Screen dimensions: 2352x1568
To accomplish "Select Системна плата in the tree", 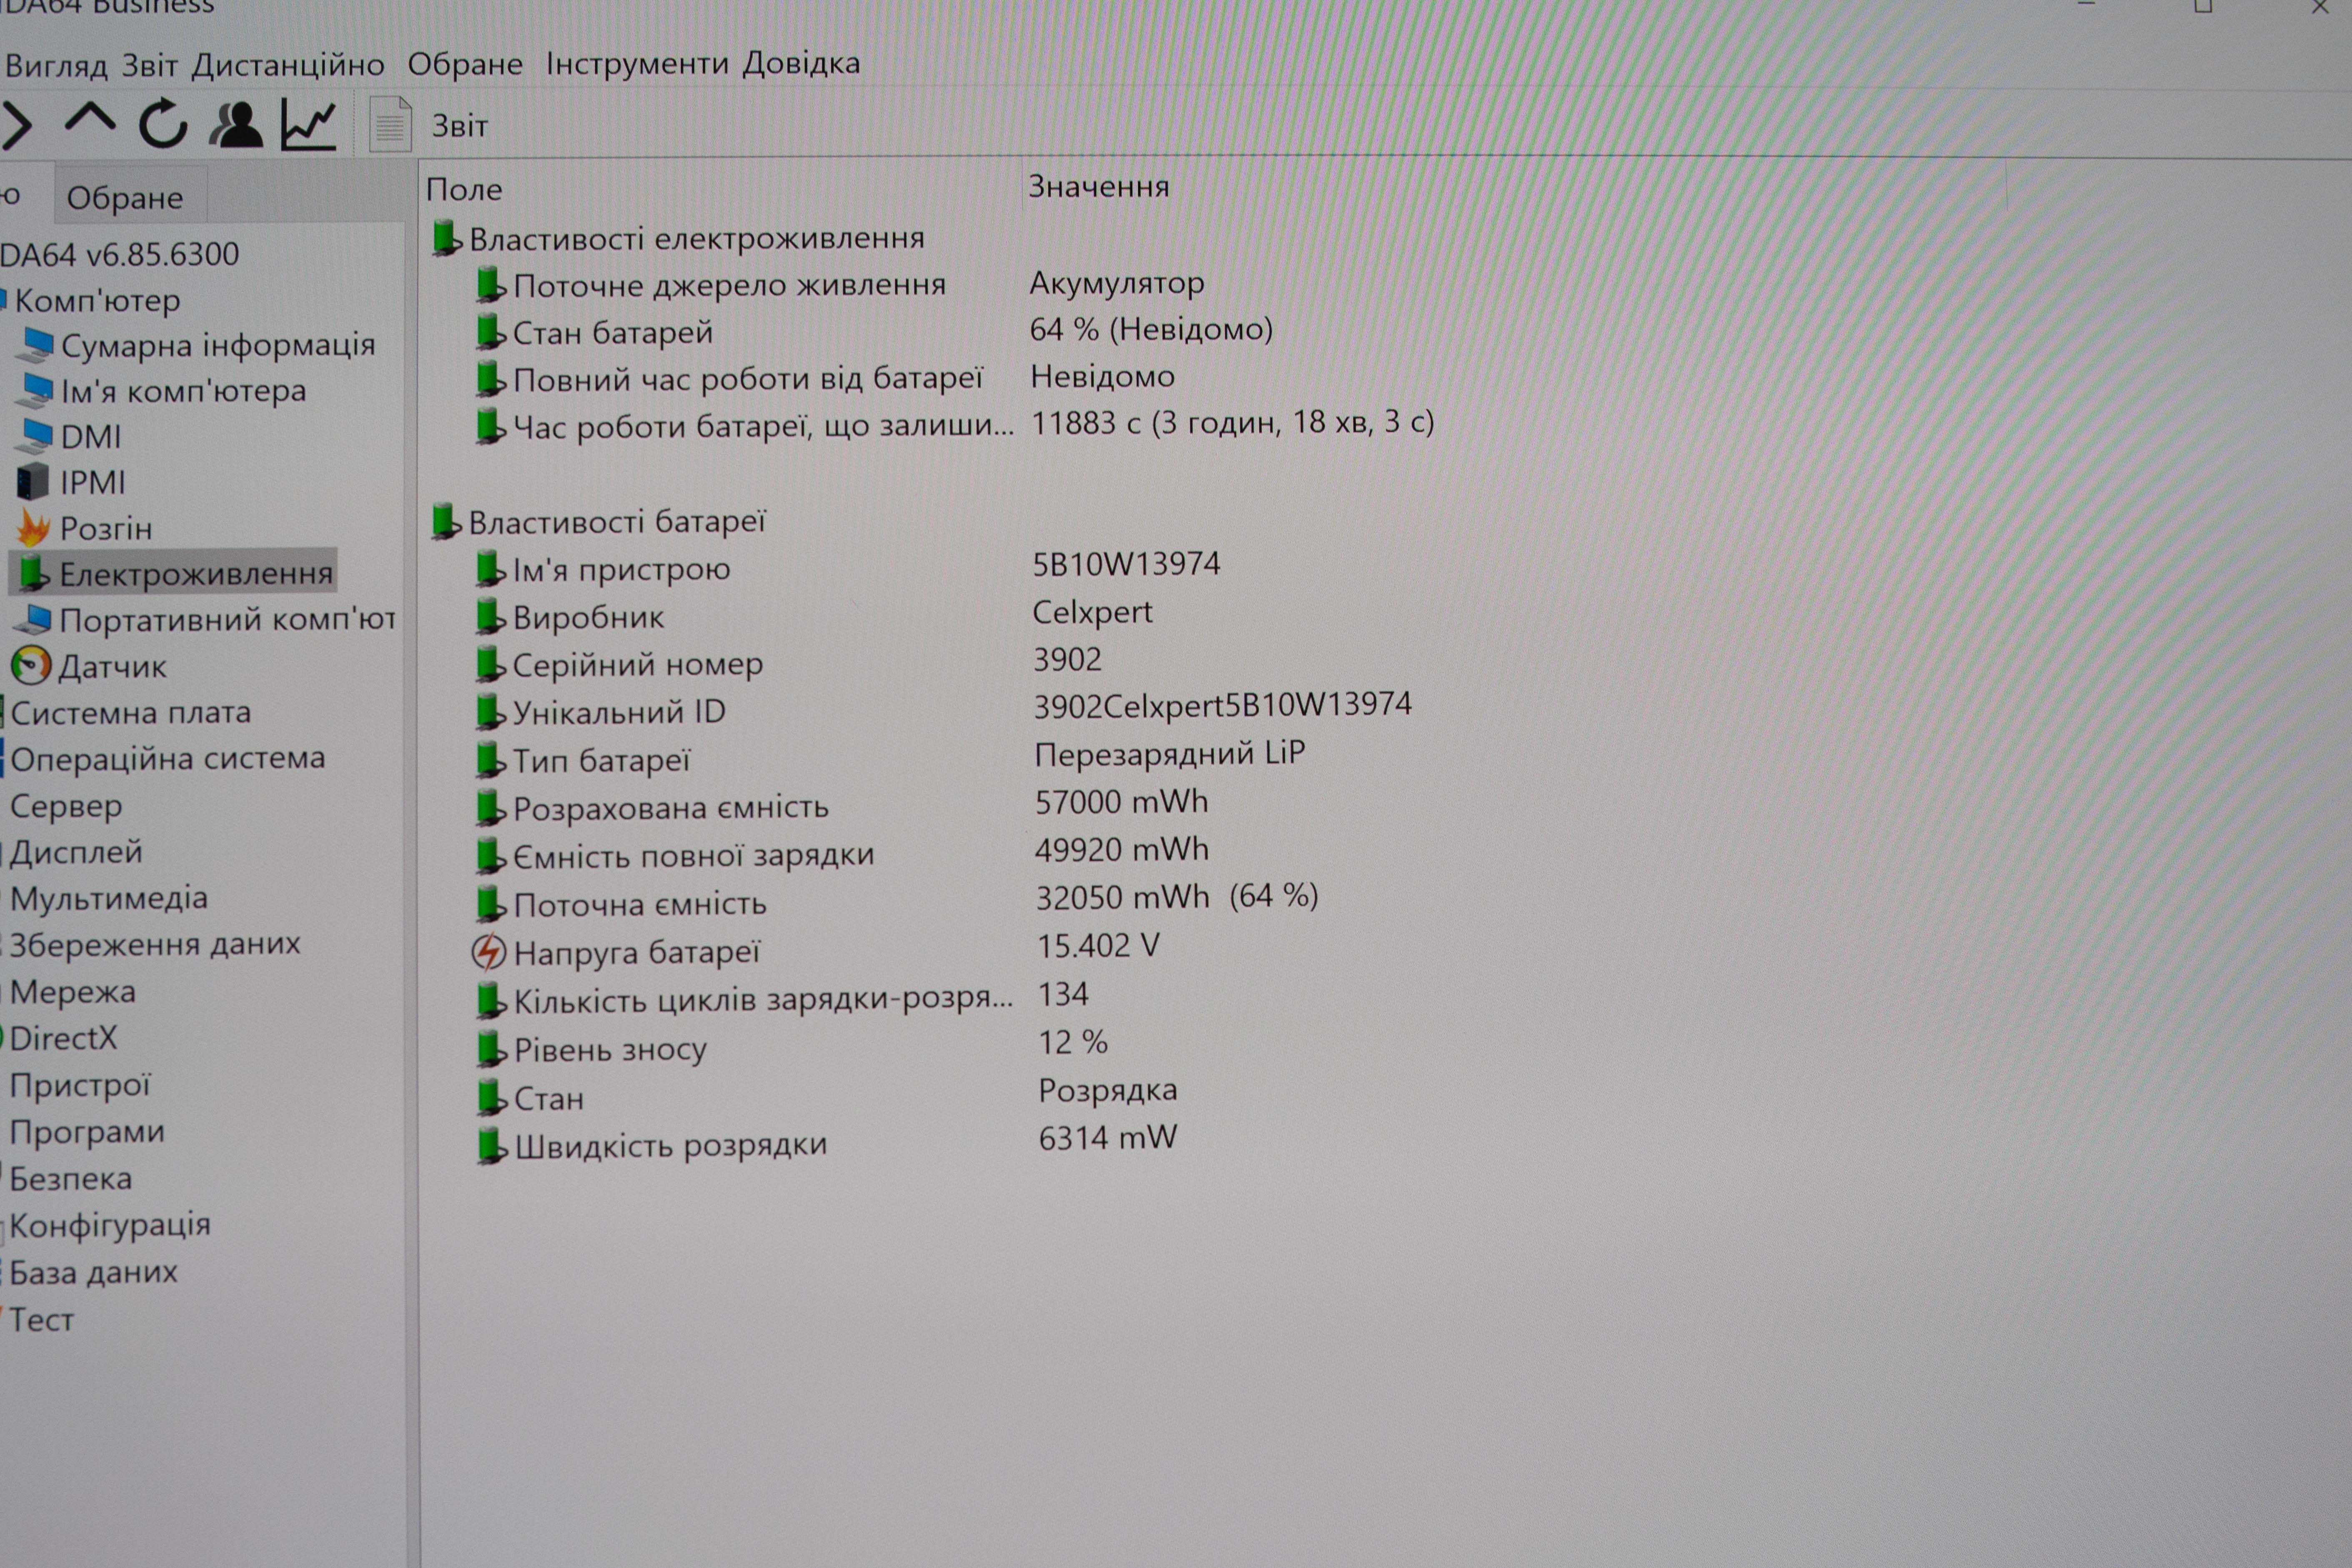I will pos(130,713).
